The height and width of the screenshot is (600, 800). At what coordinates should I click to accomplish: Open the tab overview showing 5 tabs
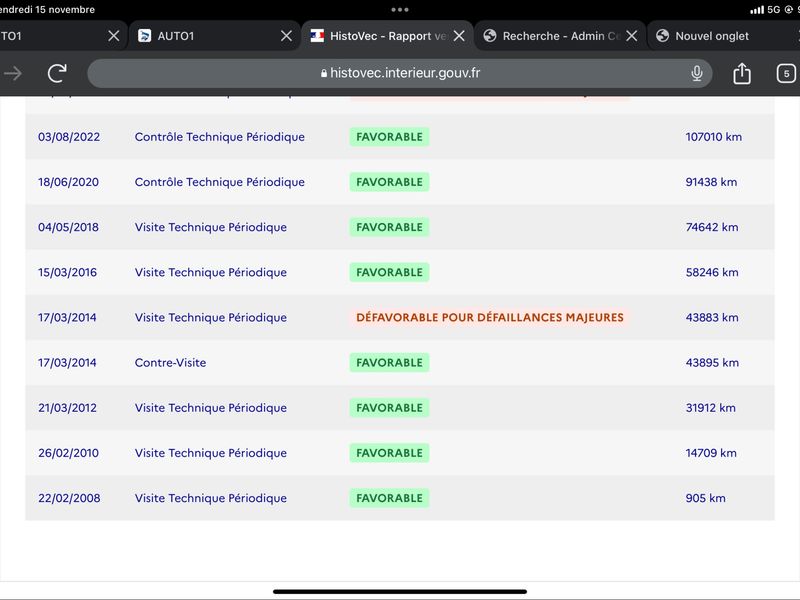tap(786, 73)
